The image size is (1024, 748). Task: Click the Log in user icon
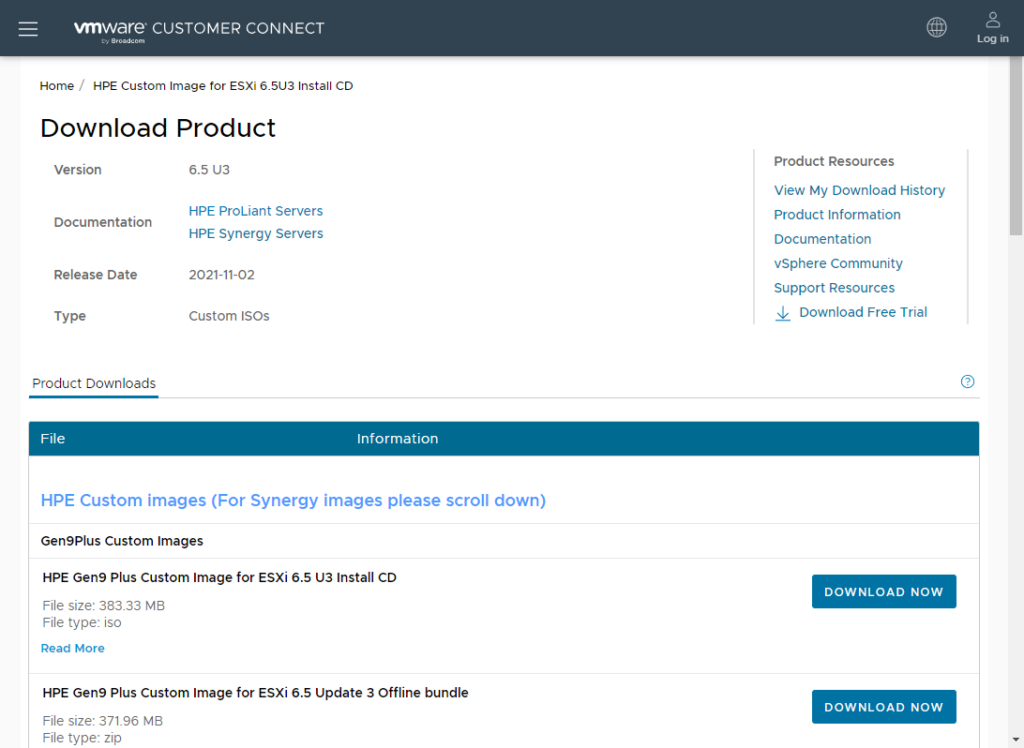click(x=993, y=28)
